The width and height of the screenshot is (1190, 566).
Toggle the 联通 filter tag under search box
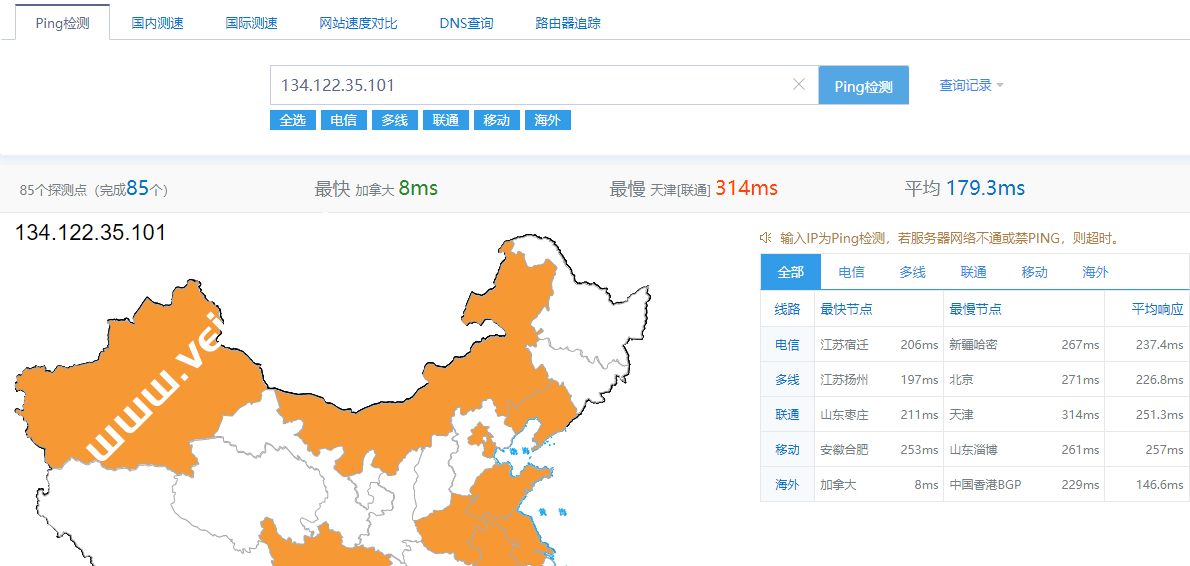coord(445,120)
